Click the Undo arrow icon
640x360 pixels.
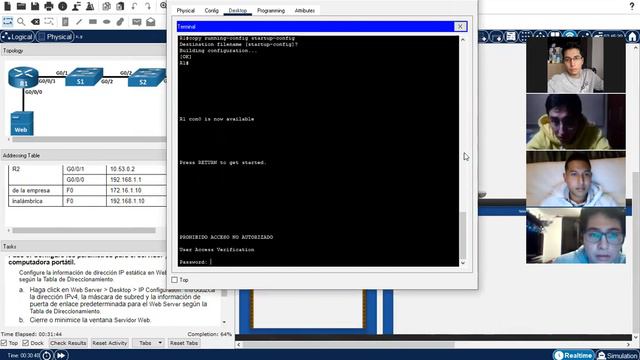(x=134, y=6)
